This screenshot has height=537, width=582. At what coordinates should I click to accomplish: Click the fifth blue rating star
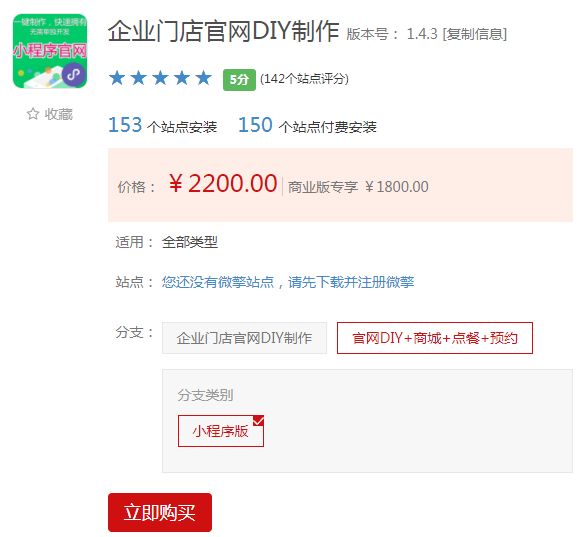click(204, 78)
